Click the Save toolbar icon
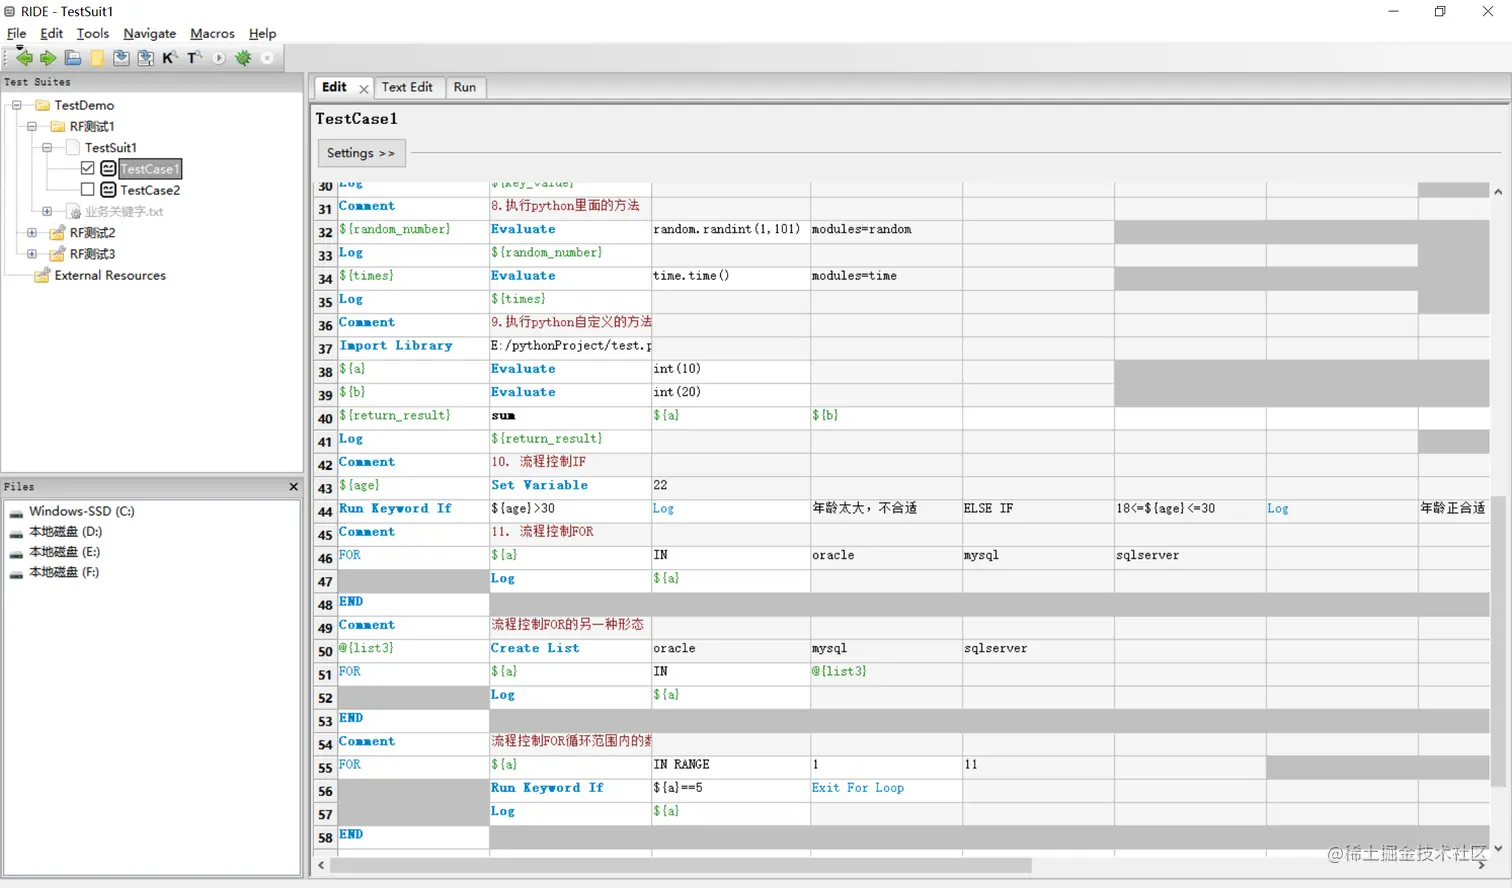1512x888 pixels. click(121, 58)
